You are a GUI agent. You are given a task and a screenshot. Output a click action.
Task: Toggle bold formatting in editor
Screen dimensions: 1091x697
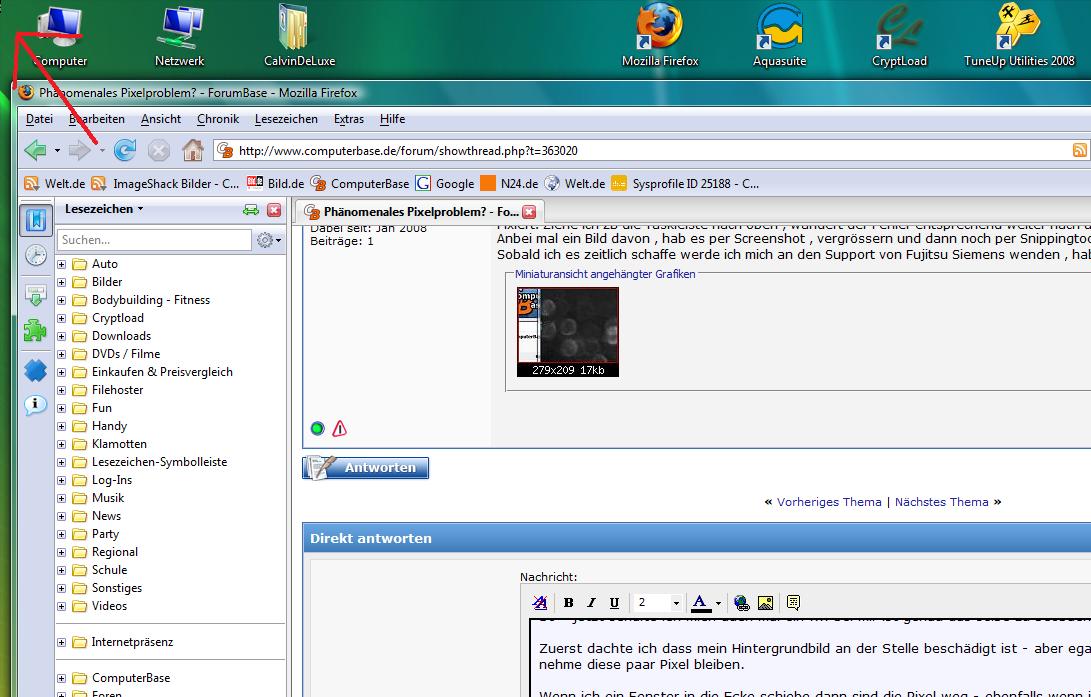point(568,602)
